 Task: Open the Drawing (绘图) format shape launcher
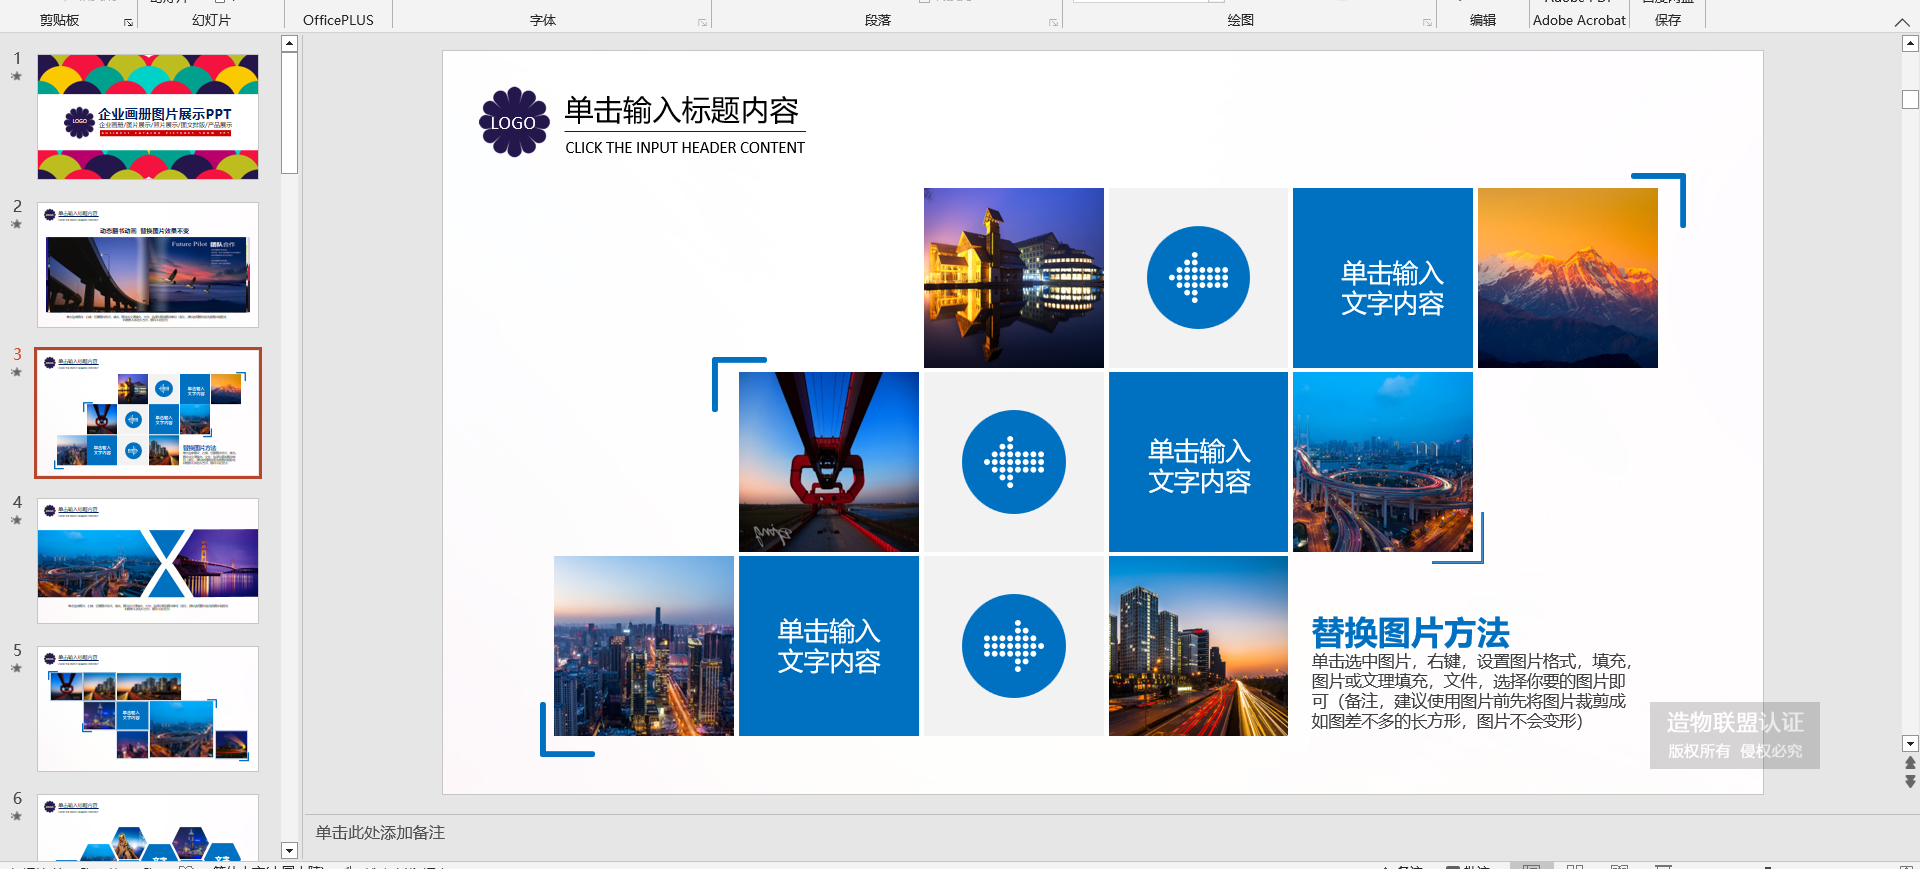tap(1427, 22)
